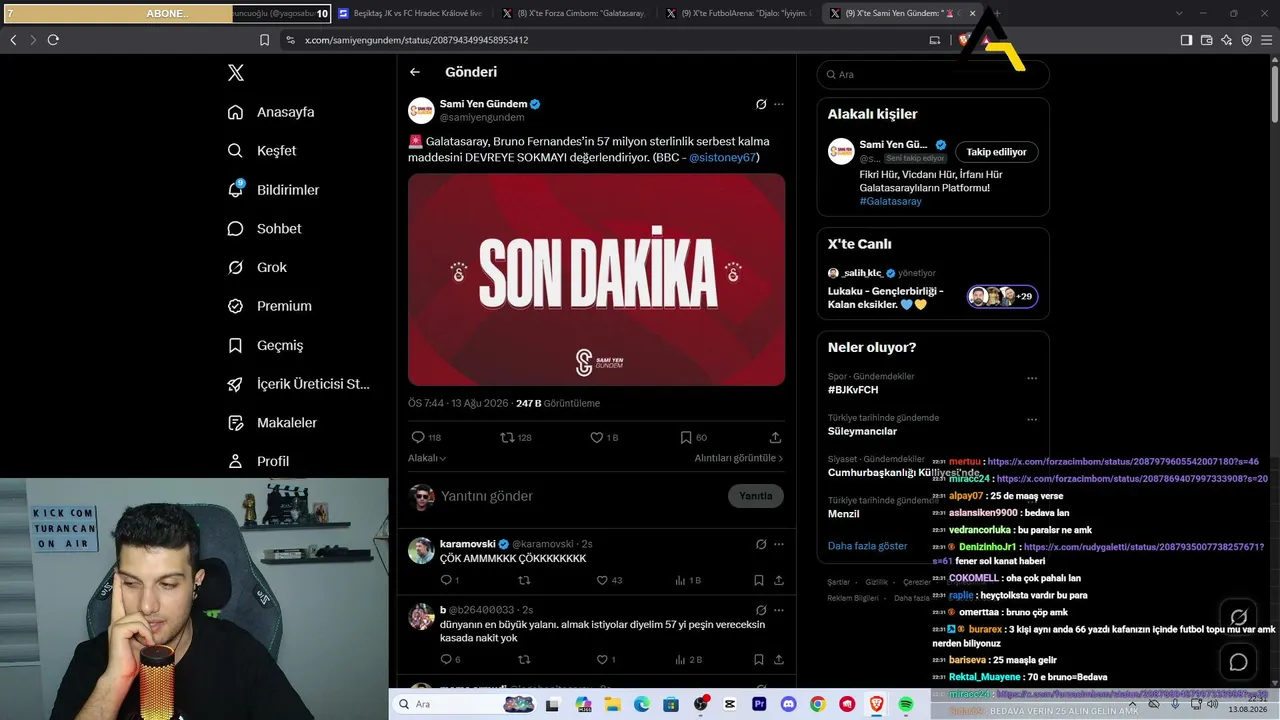1280x720 pixels.
Task: Open Premiere Pro from the taskbar
Action: 759,704
